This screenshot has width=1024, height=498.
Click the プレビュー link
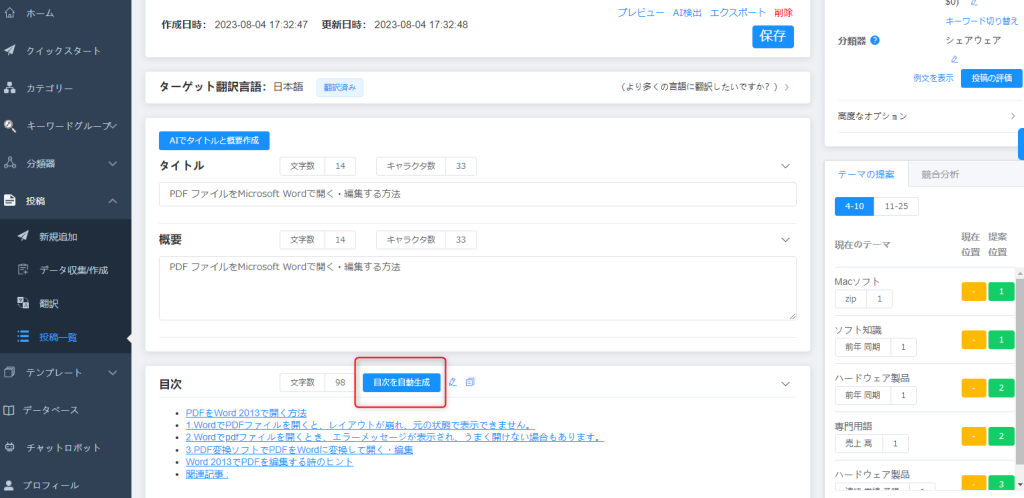[x=641, y=12]
